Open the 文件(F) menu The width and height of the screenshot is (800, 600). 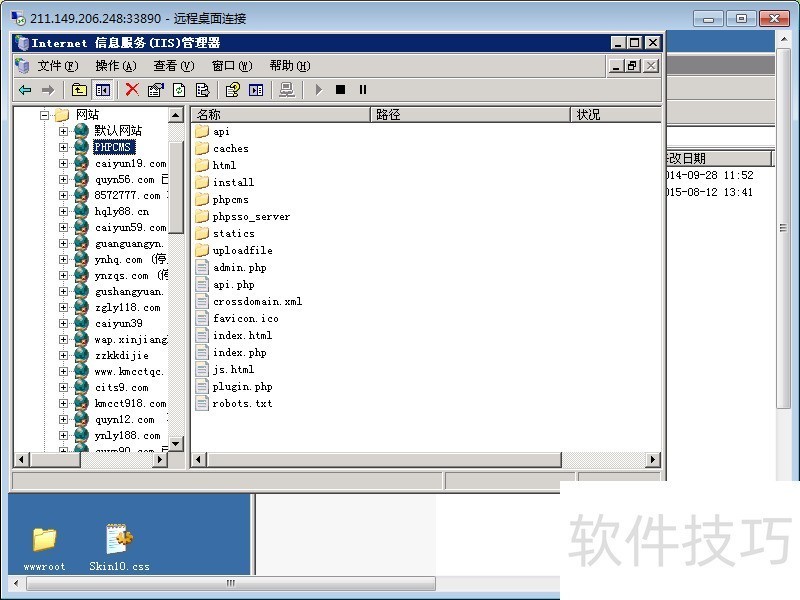(58, 66)
